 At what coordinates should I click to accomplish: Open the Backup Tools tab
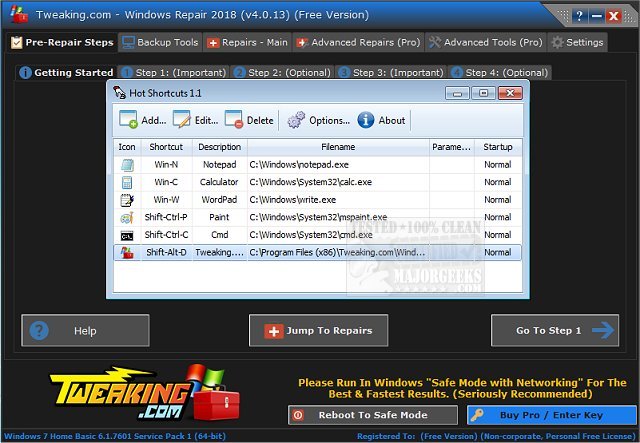tap(160, 42)
